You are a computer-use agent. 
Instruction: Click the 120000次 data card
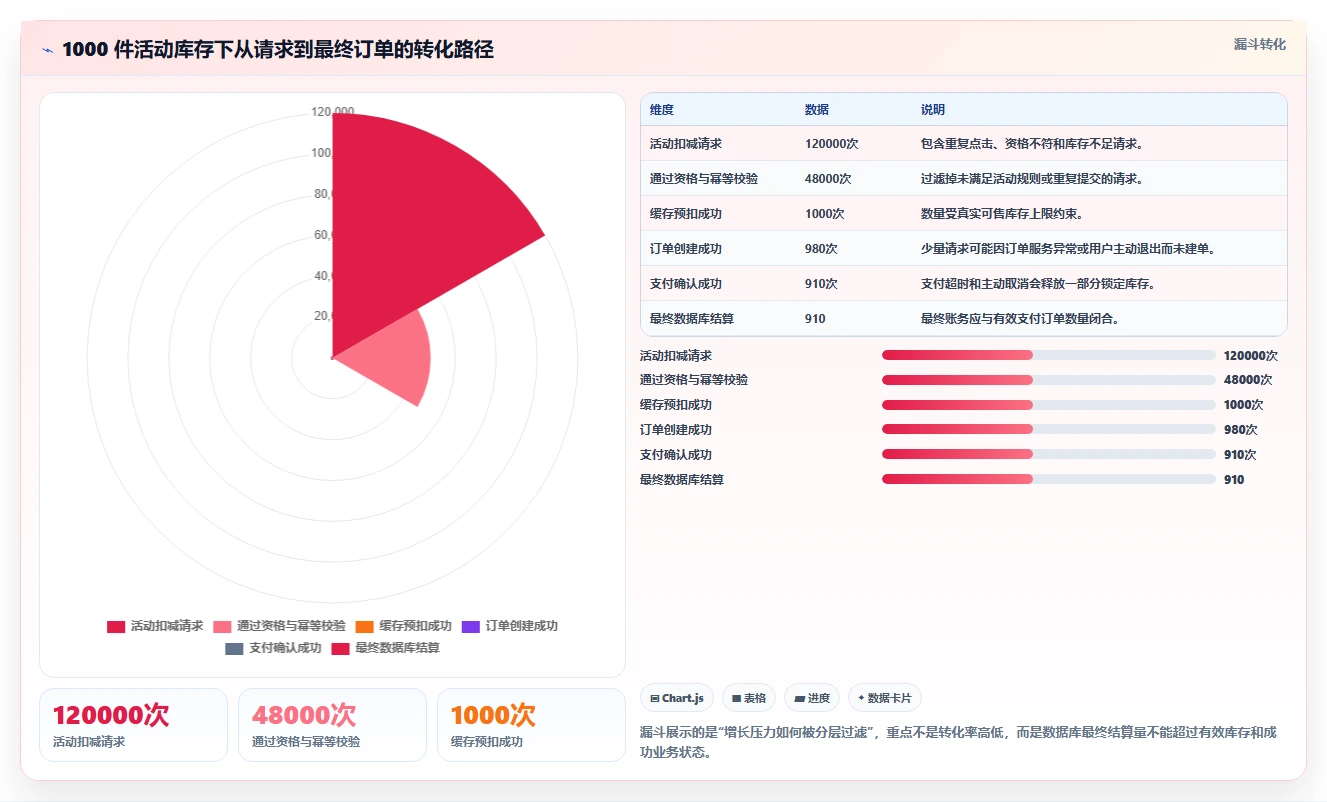click(133, 725)
